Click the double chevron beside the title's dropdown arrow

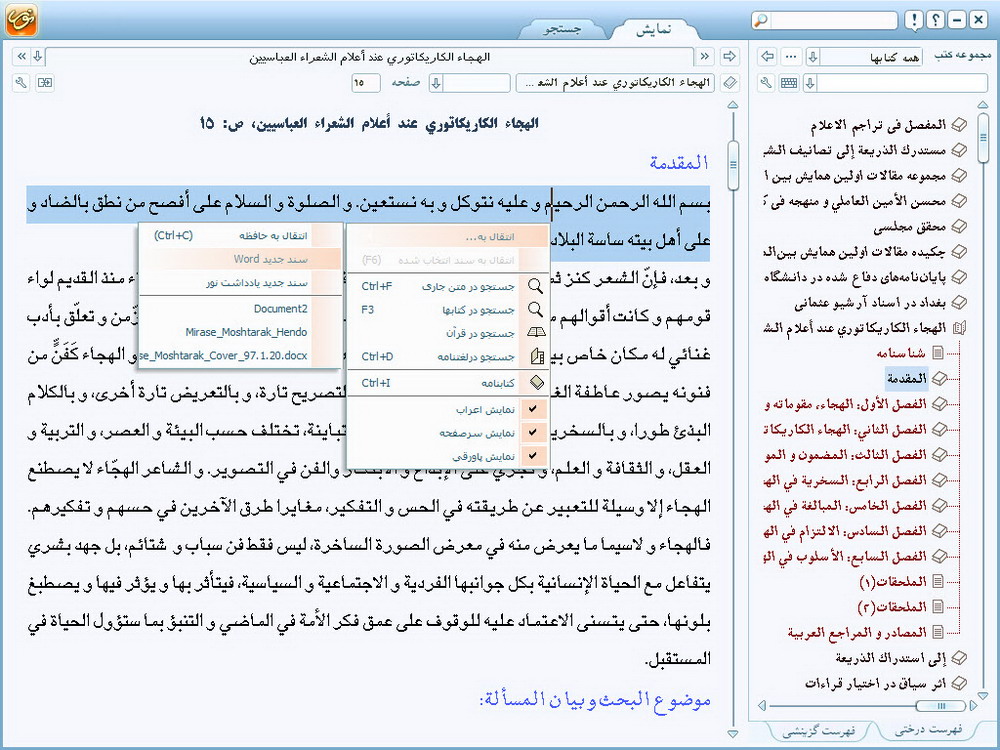22,57
